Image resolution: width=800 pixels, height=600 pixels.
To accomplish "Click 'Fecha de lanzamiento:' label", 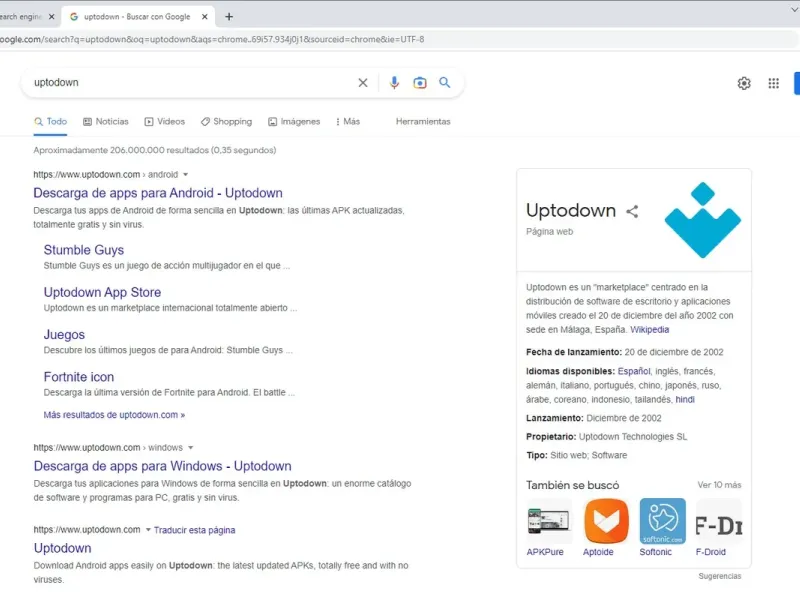I will pos(573,352).
